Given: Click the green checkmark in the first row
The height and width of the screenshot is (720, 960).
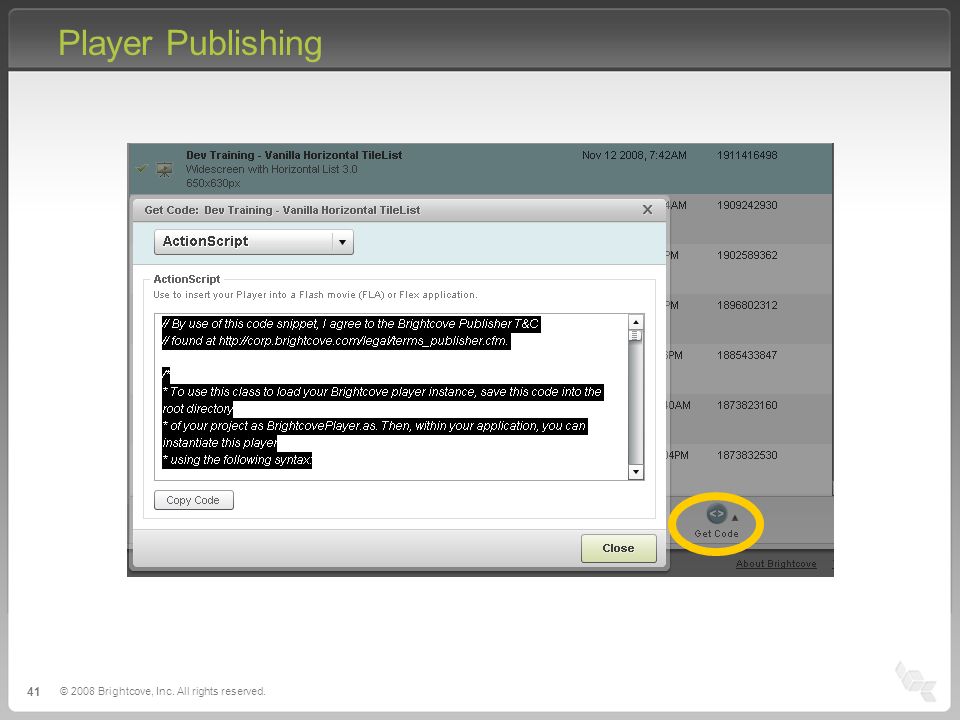Looking at the screenshot, I should click(141, 168).
